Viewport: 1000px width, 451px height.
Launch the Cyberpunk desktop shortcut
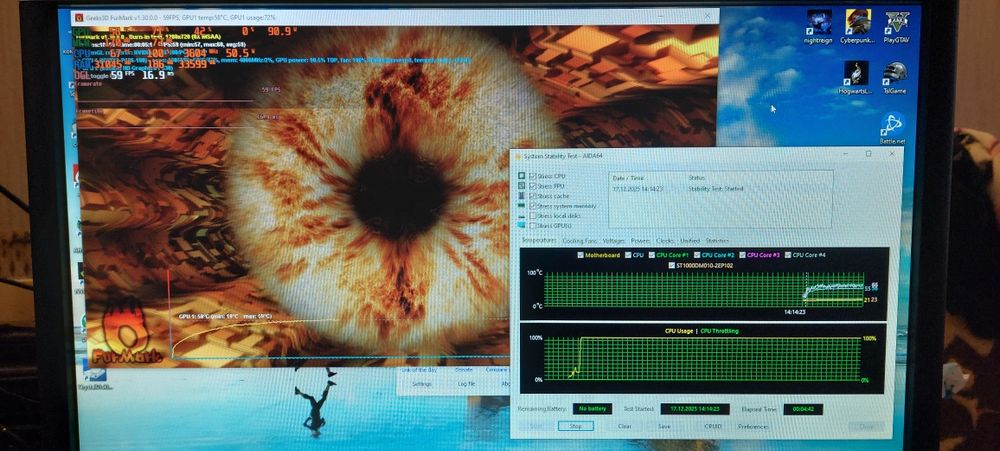858,26
